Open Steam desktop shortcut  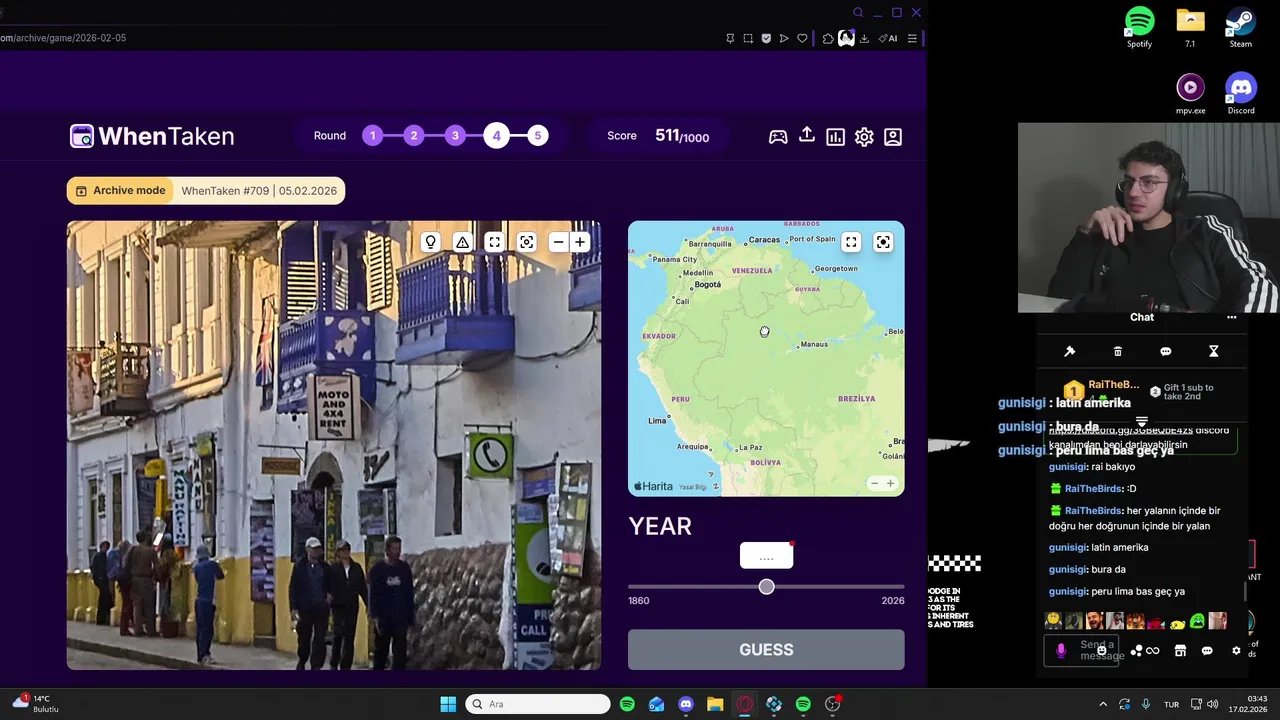click(1241, 27)
